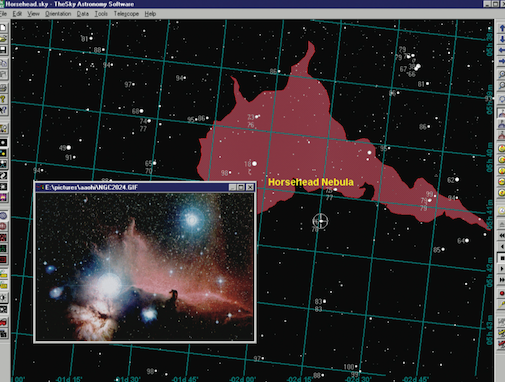This screenshot has width=505, height=382.
Task: Click the Horsehead Nebula label
Action: (311, 182)
